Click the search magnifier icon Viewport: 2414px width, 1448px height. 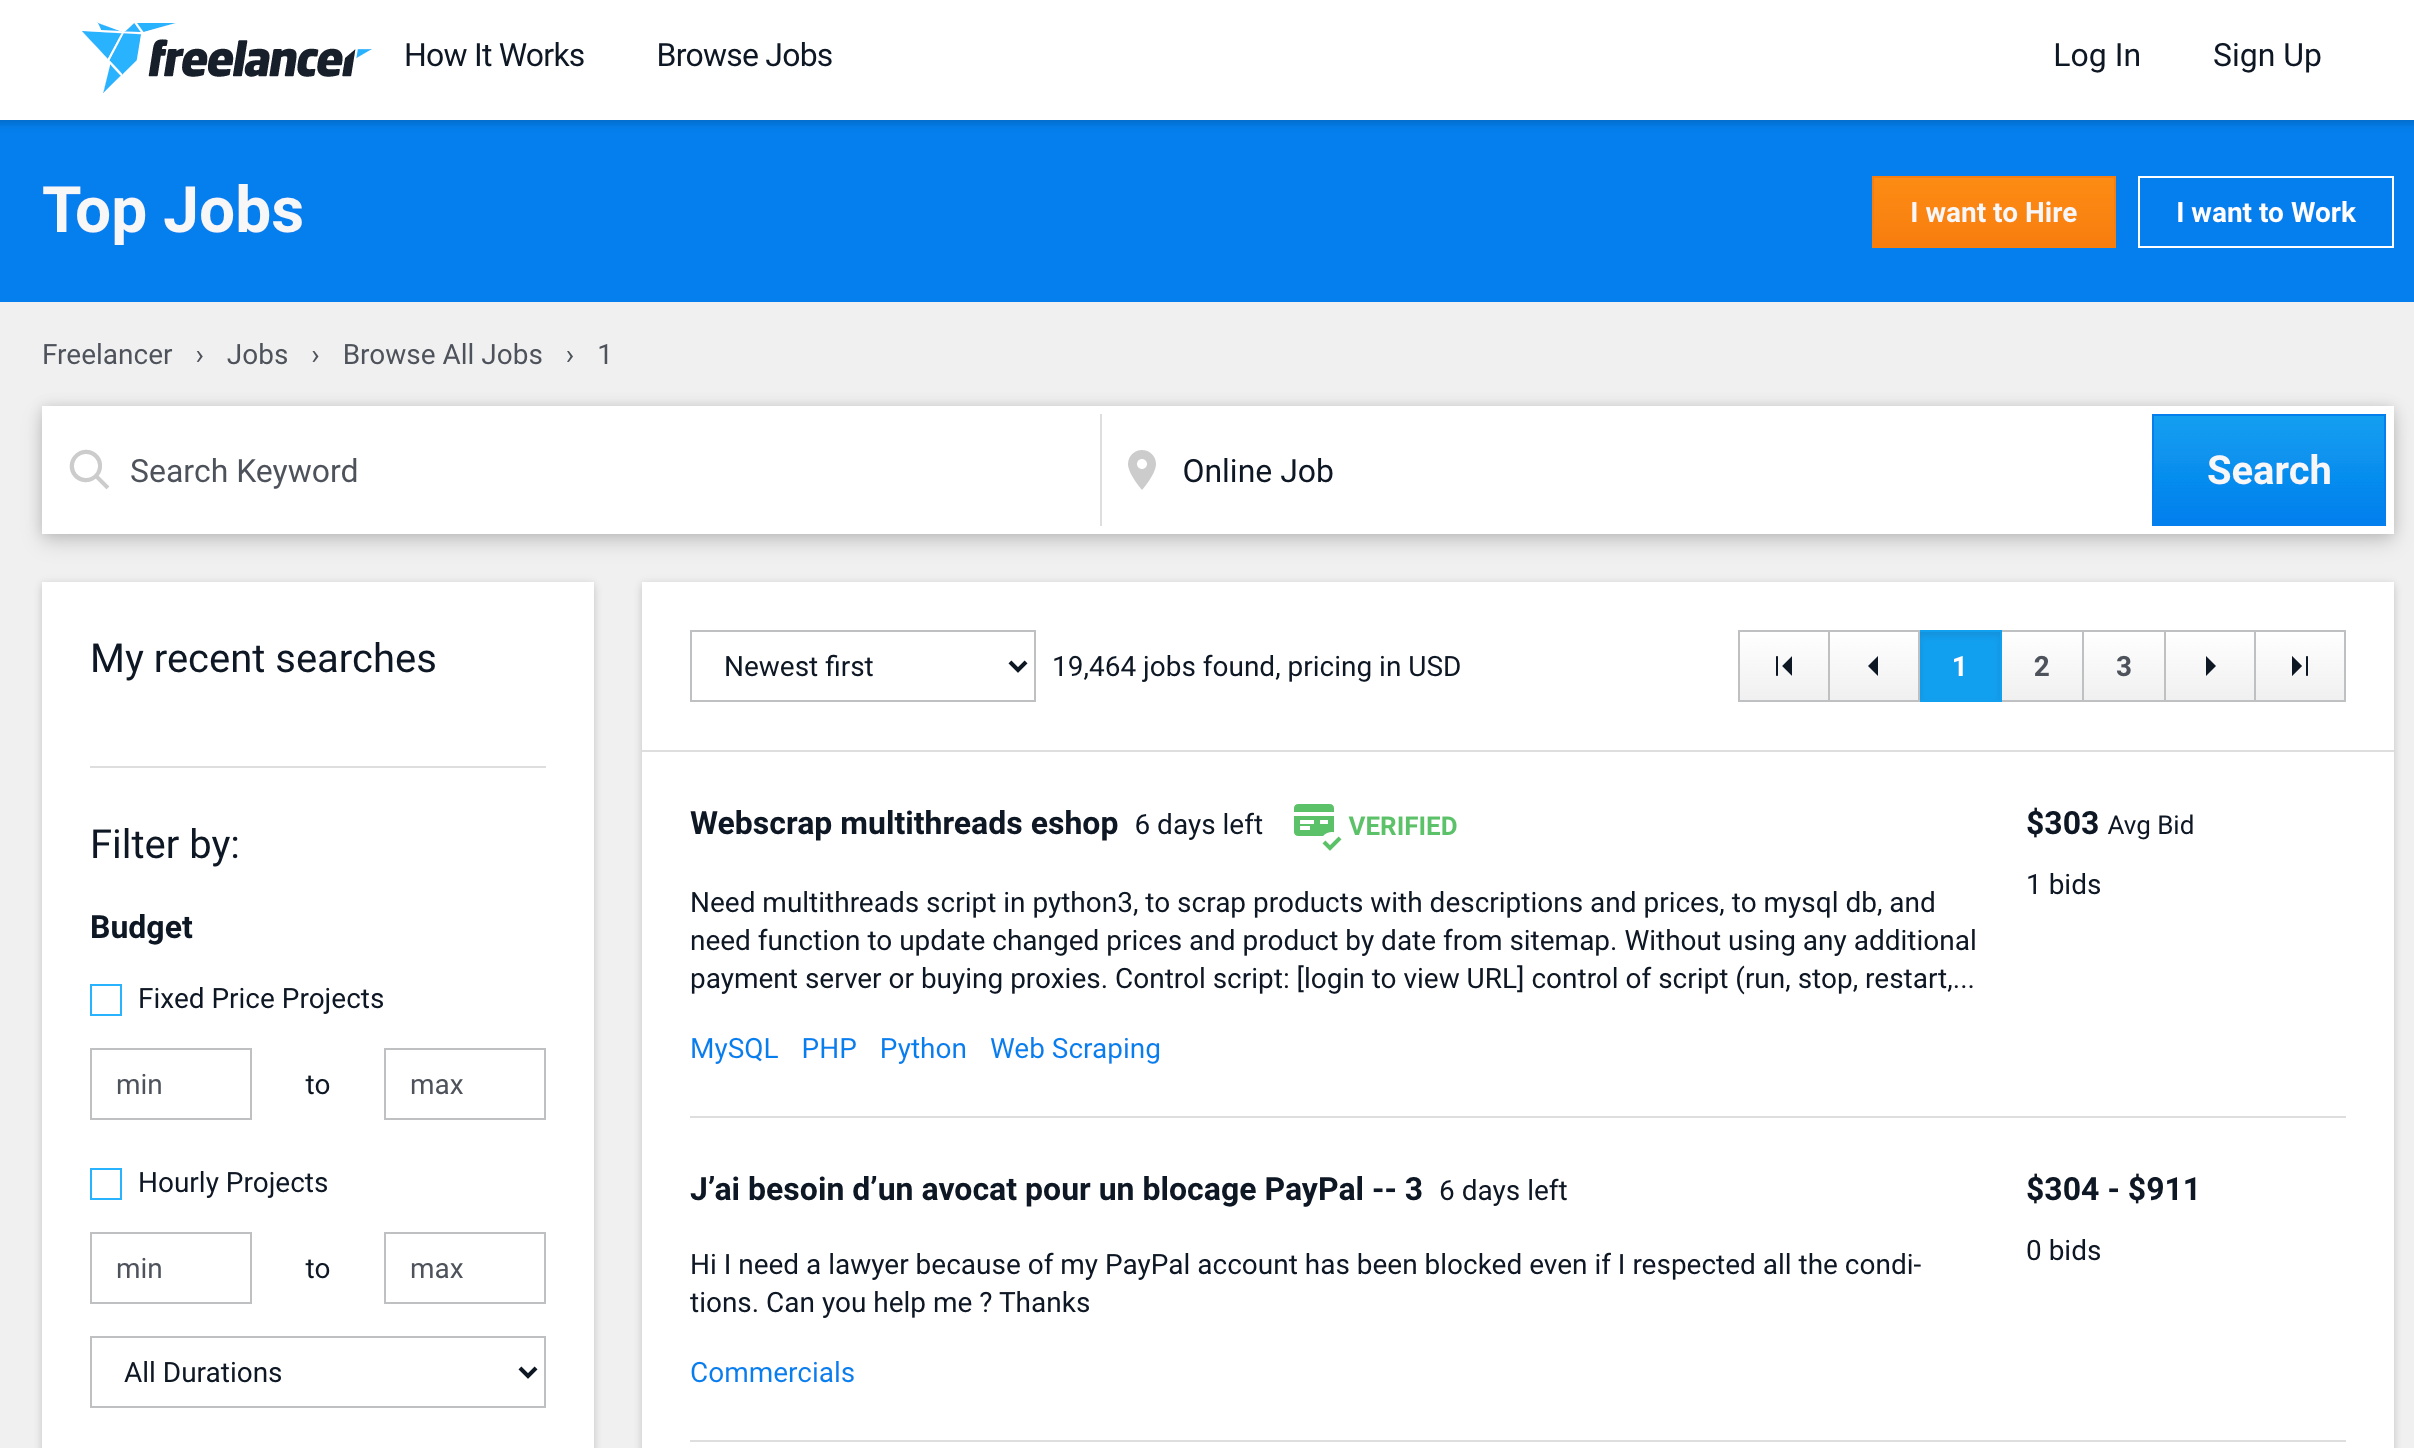[x=88, y=469]
